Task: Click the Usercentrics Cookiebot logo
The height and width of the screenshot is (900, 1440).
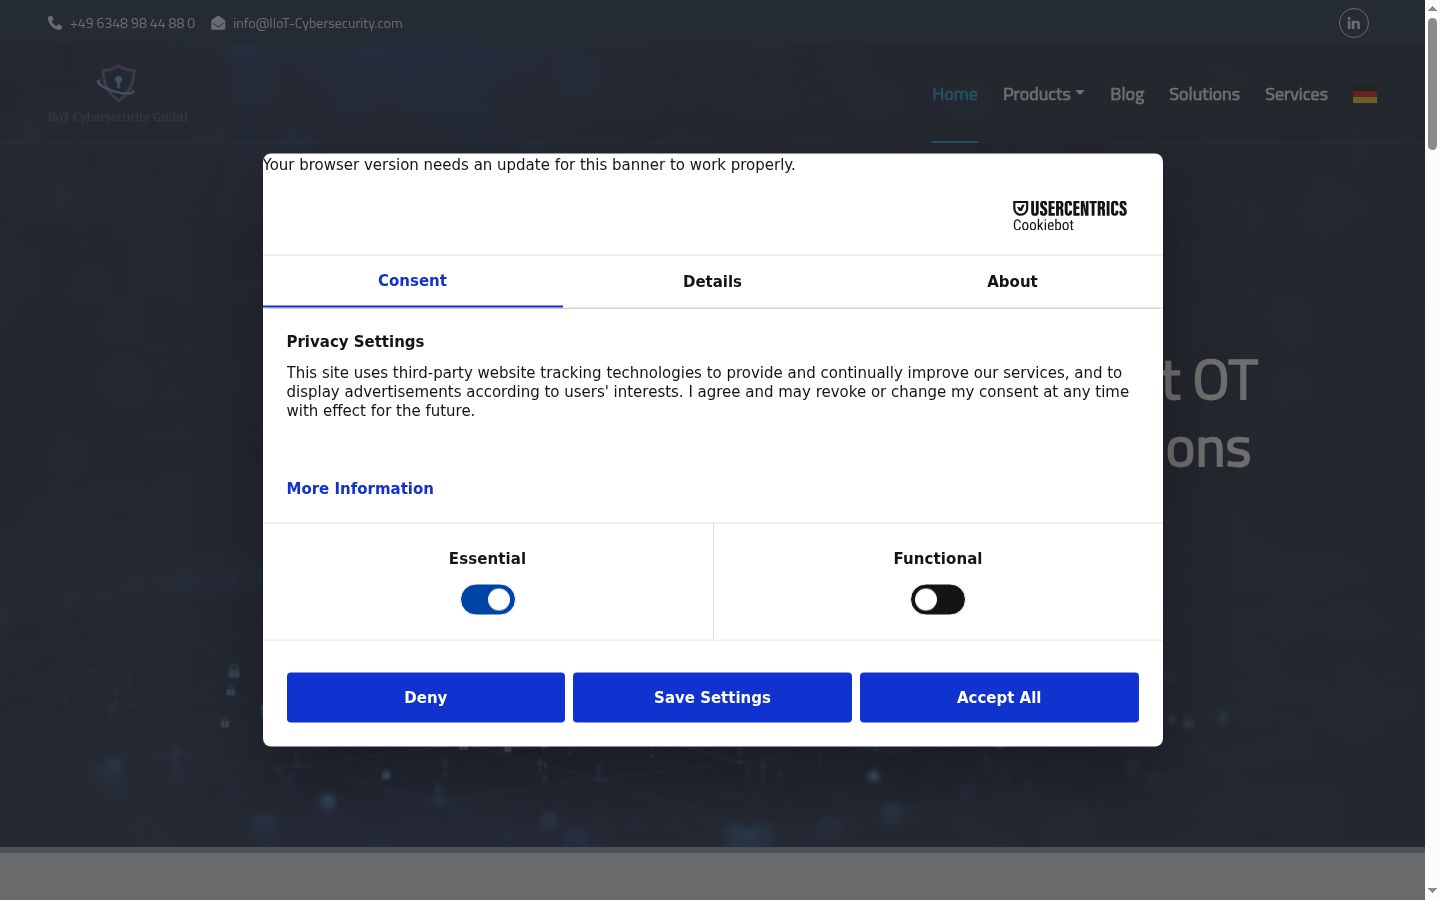Action: point(1070,215)
